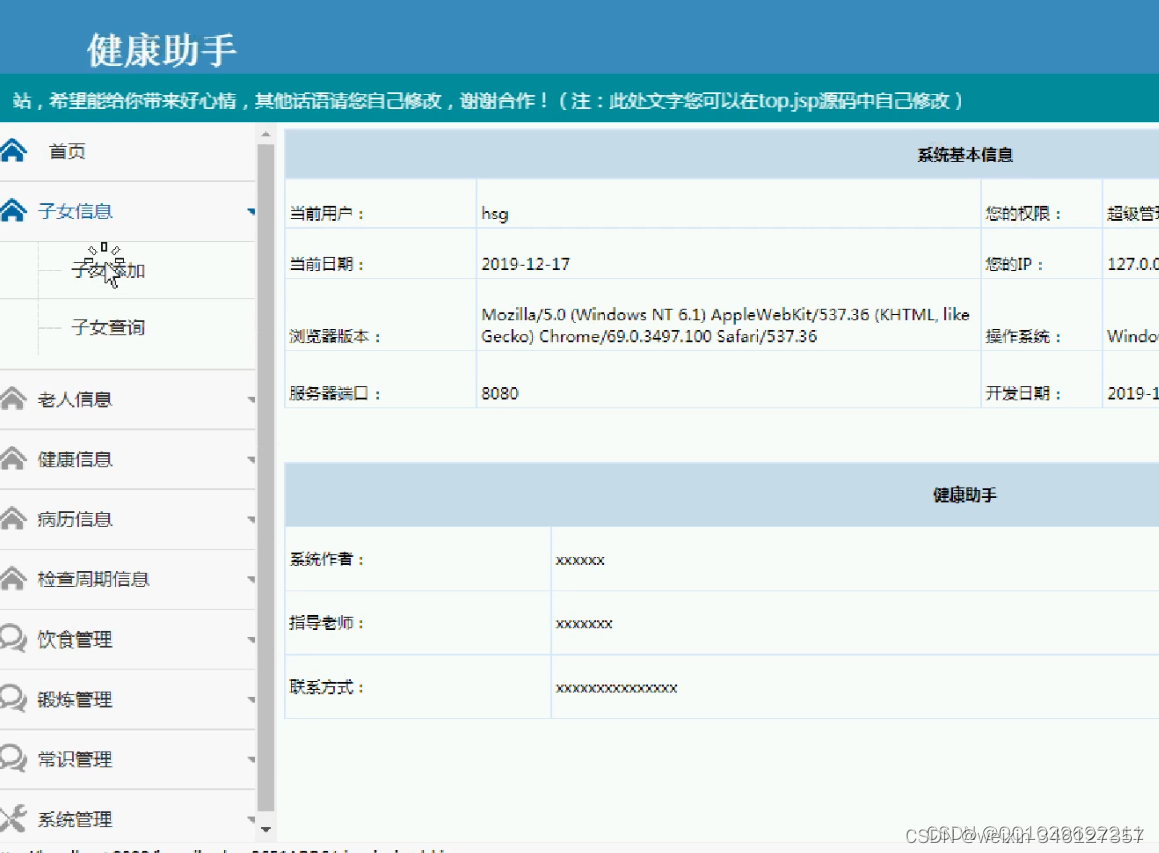Expand the 锻炼管理 menu
Viewport: 1159px width, 853px height.
250,698
